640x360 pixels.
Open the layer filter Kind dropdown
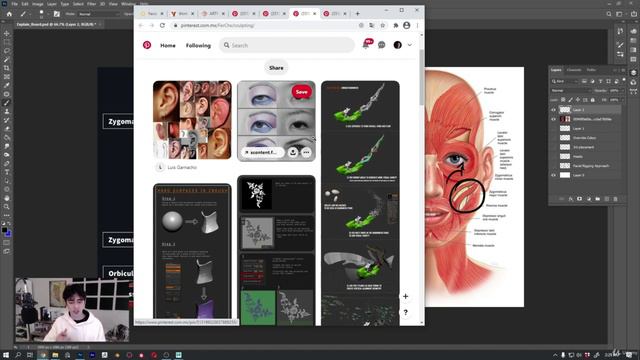click(565, 81)
